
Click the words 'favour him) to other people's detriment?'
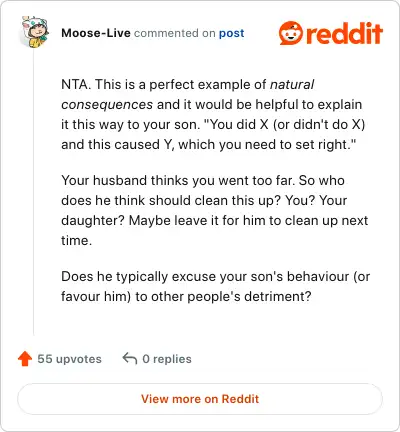[x=186, y=296]
